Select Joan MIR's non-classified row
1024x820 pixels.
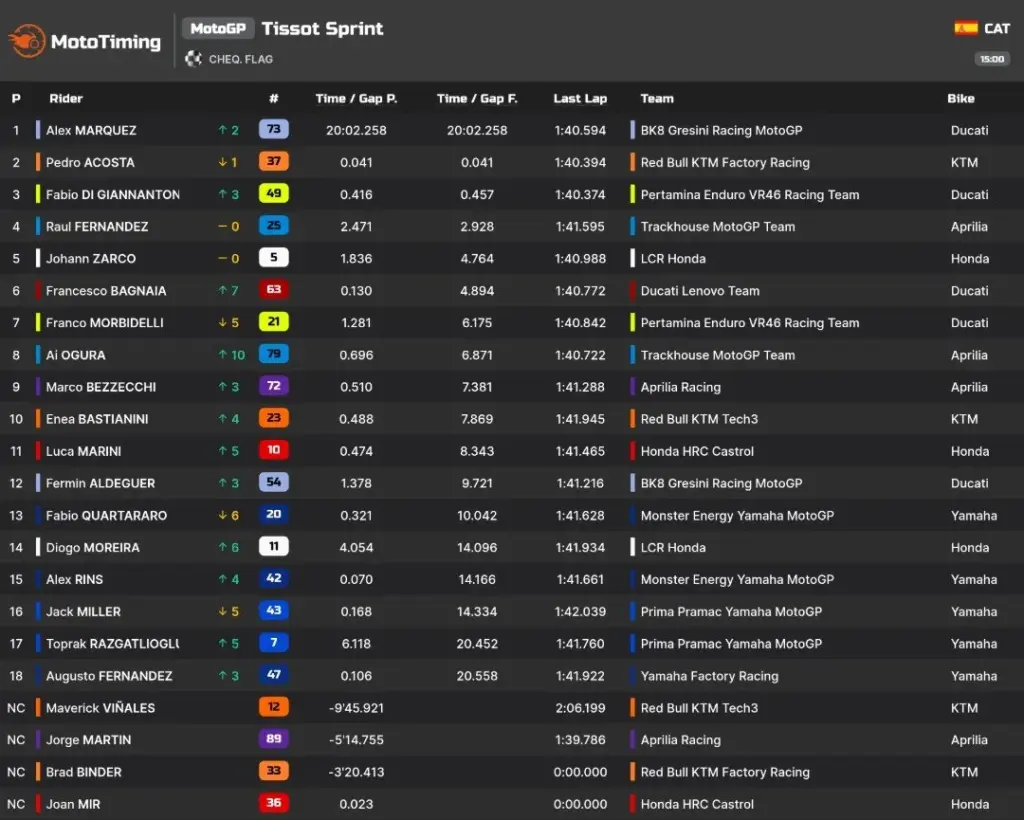click(x=512, y=804)
